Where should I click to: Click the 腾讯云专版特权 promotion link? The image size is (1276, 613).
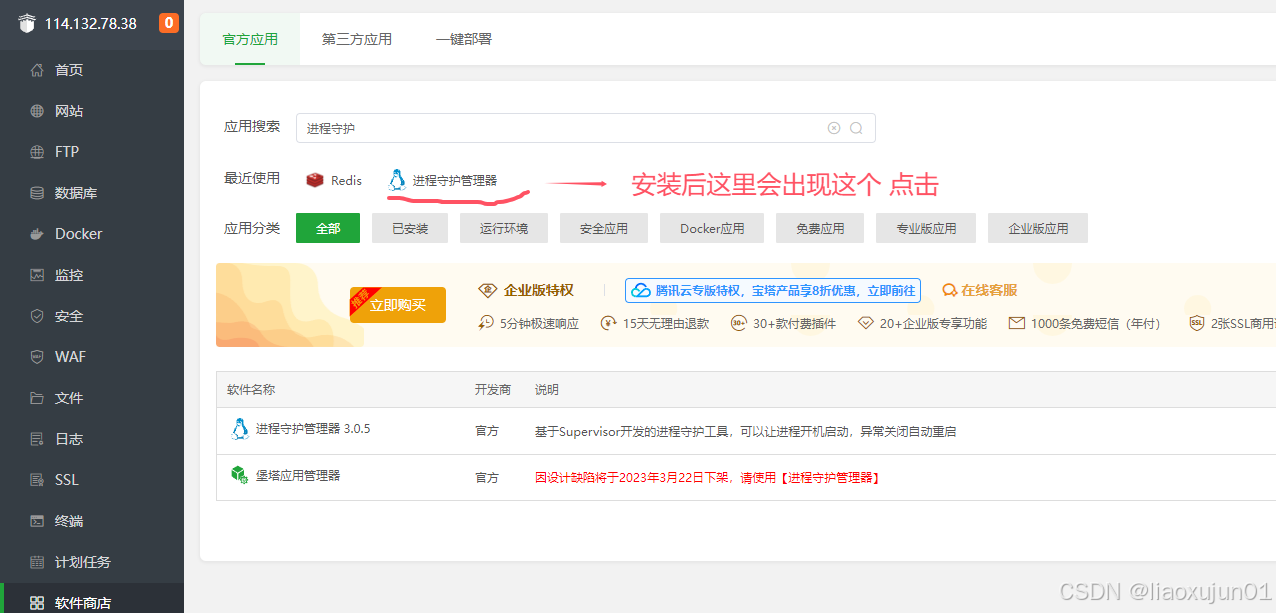pos(773,290)
